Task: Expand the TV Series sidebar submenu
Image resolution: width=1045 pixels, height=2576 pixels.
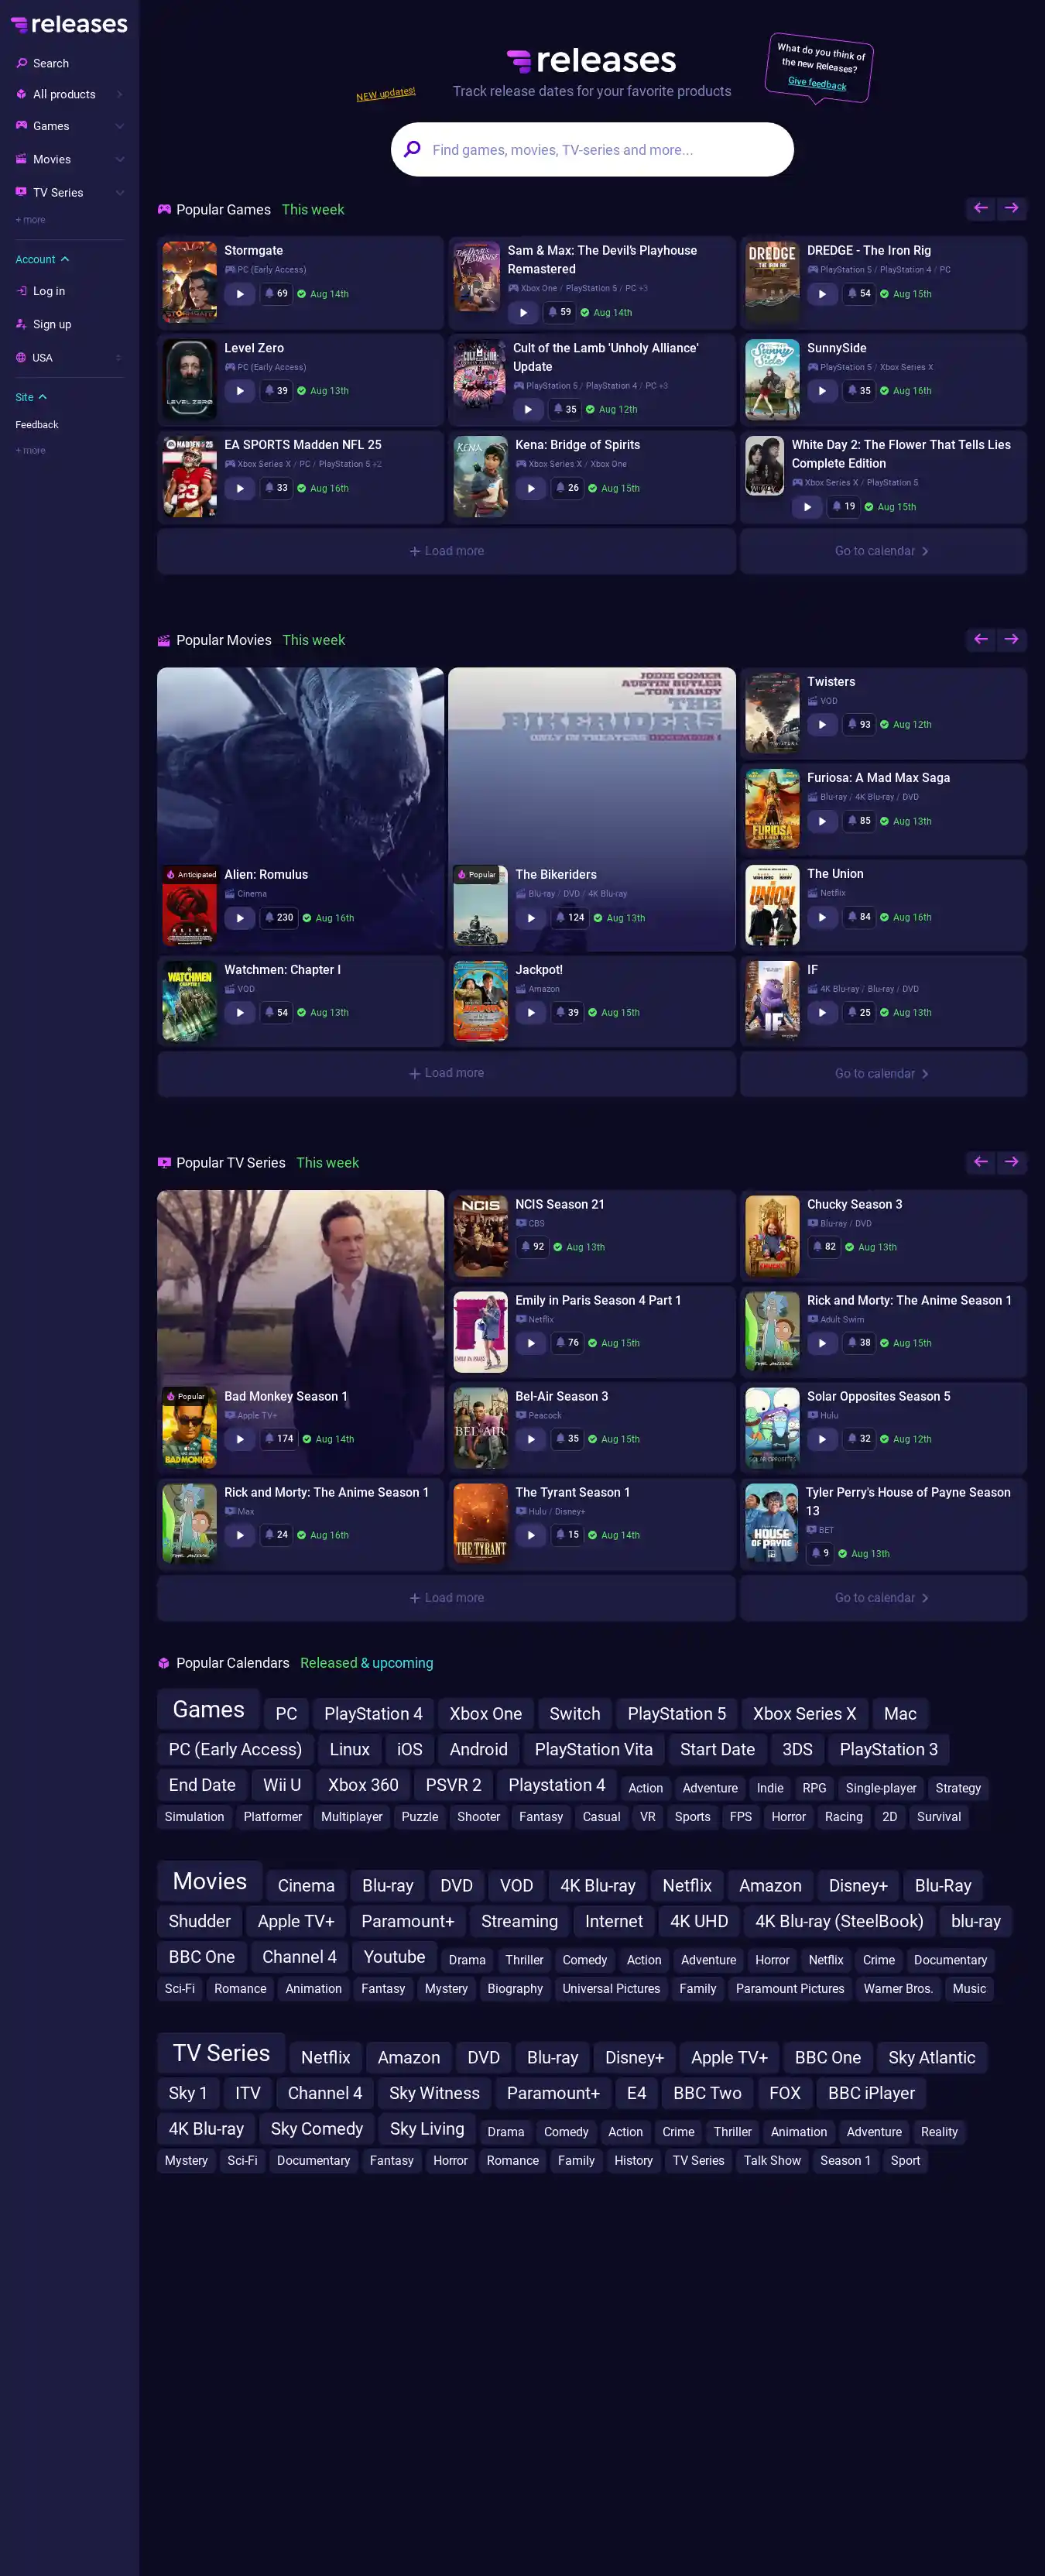Action: tap(119, 192)
